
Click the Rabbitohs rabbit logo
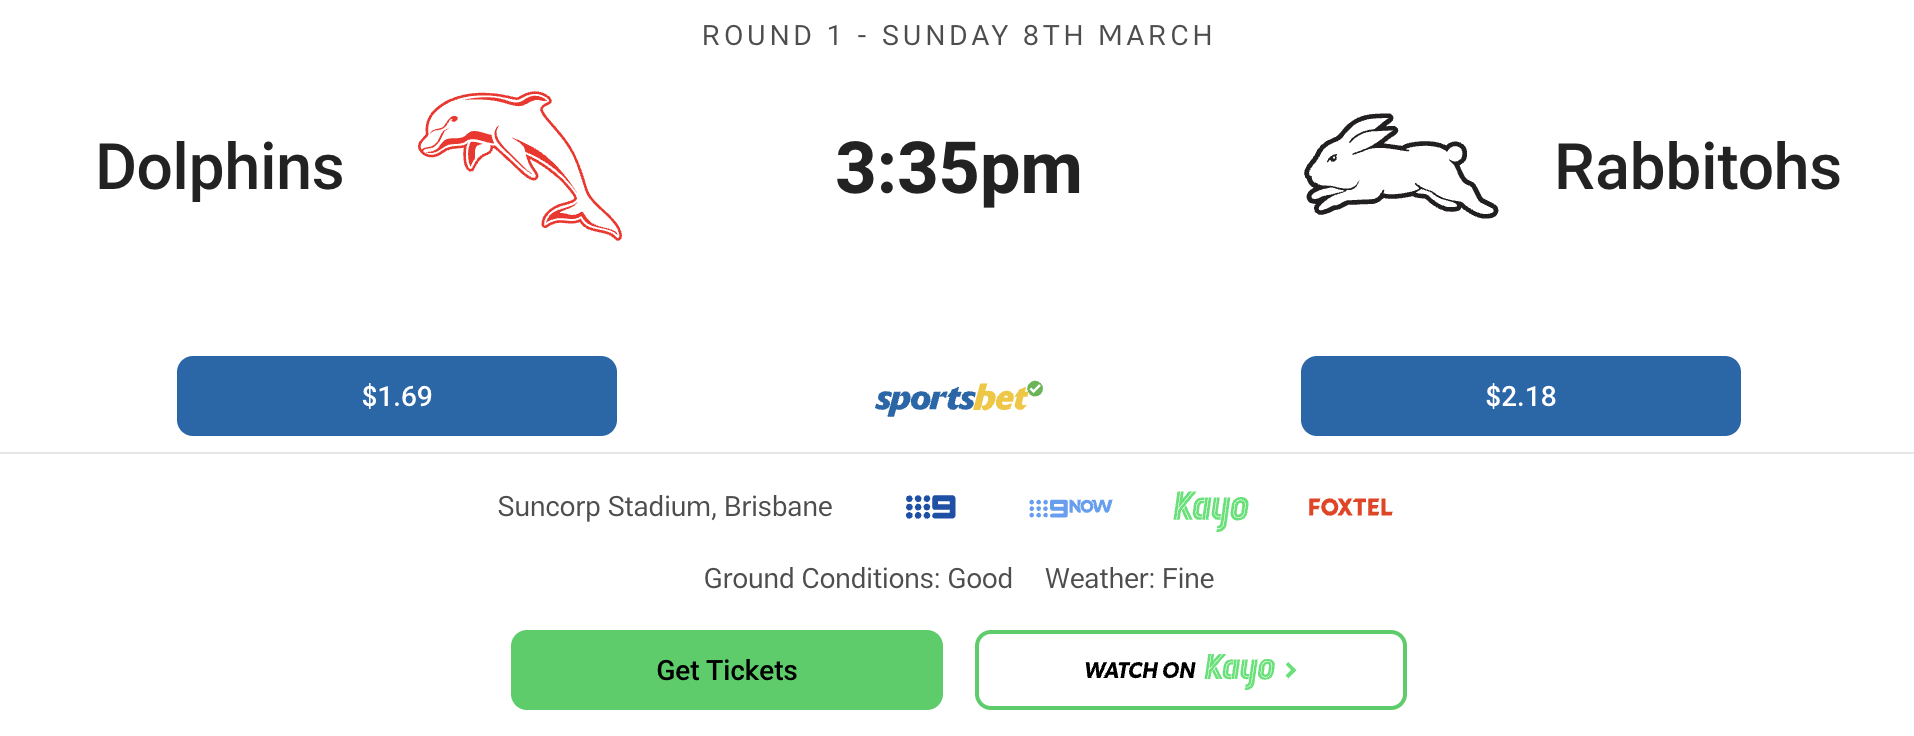point(1400,166)
